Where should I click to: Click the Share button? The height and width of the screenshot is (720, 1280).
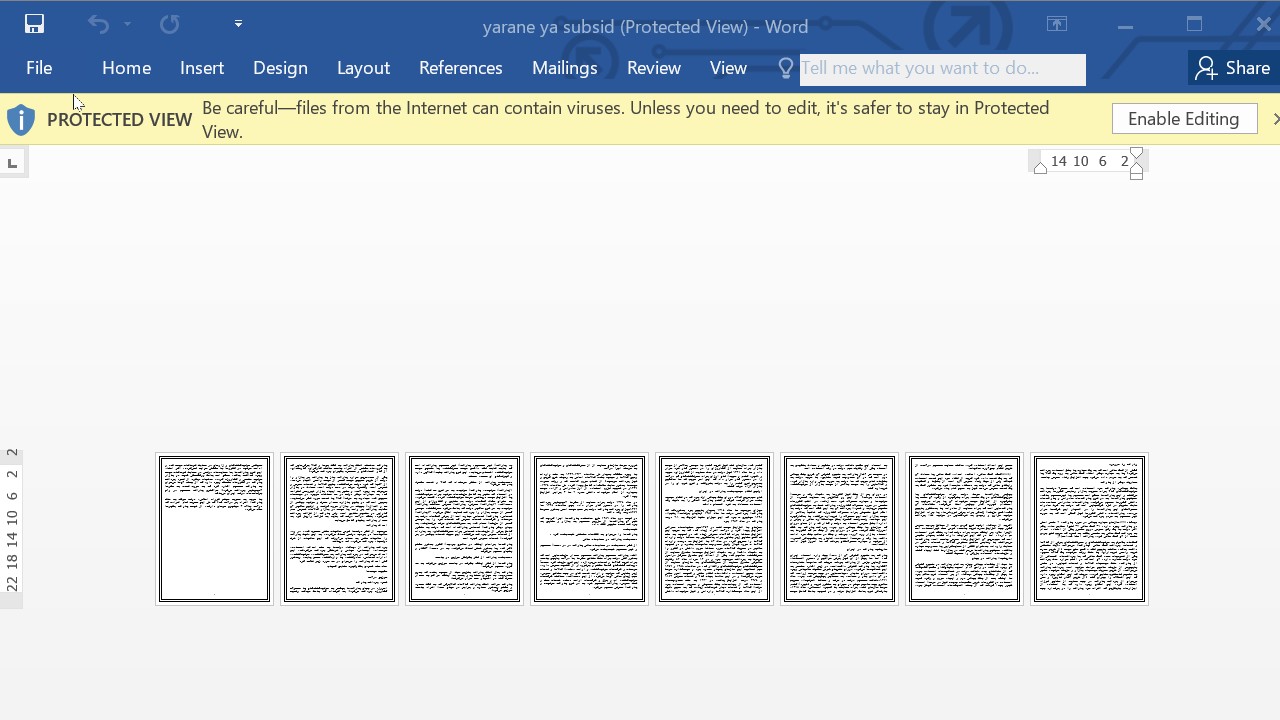(x=1233, y=68)
